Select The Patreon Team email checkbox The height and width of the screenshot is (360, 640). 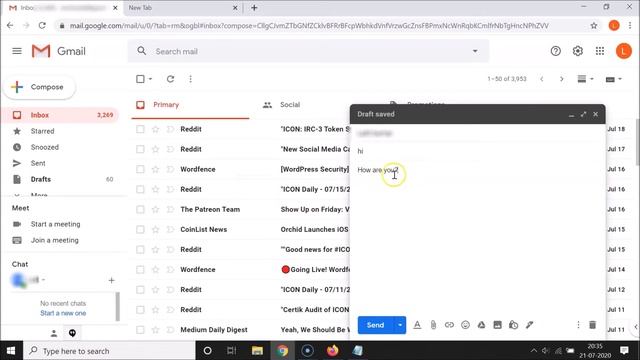coord(140,209)
